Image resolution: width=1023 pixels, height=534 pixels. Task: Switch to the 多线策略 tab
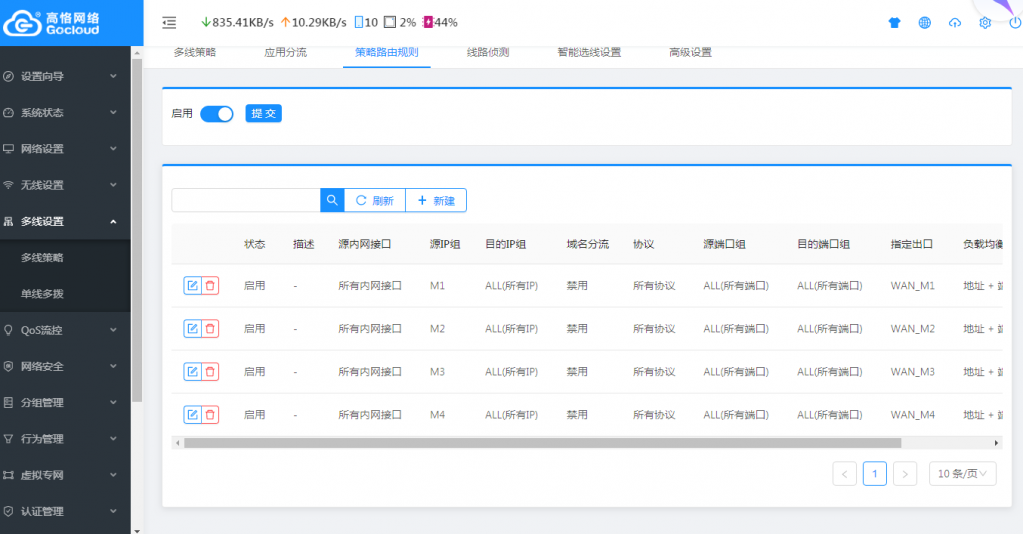point(194,52)
